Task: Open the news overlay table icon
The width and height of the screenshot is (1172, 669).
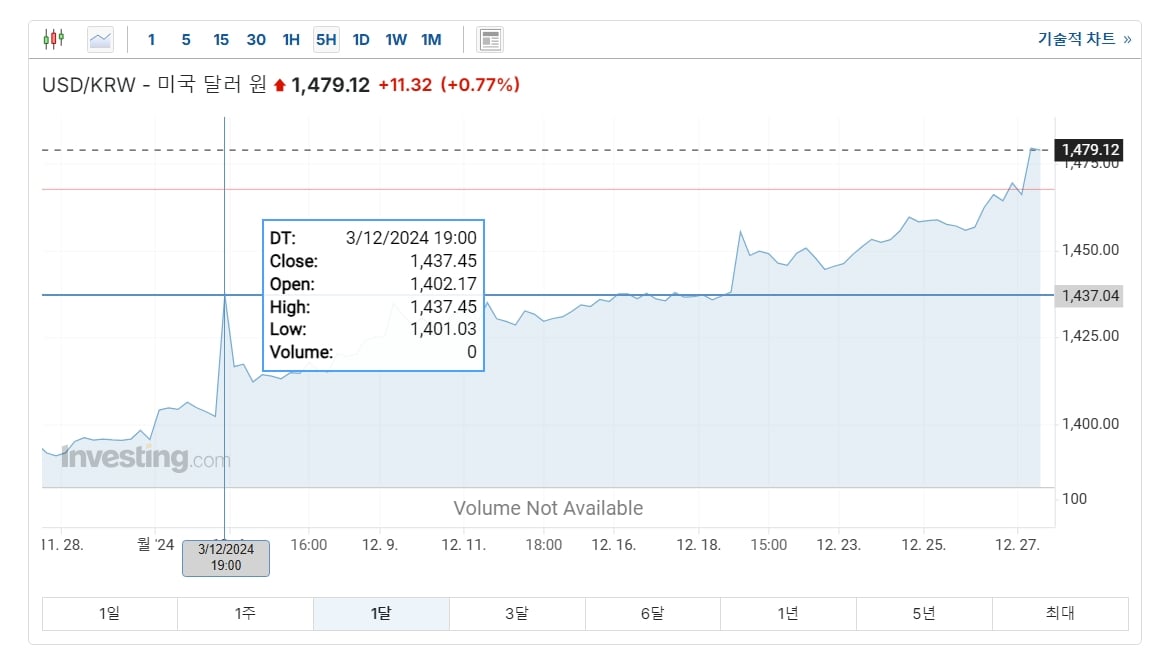Action: tap(490, 40)
